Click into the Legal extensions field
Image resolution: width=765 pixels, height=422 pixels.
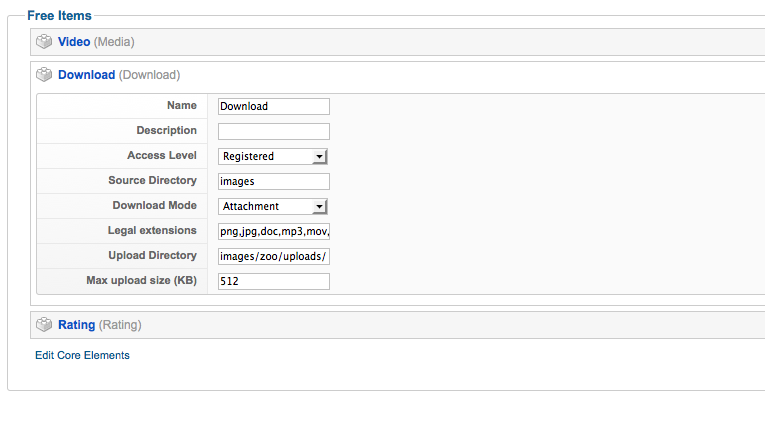[x=274, y=231]
